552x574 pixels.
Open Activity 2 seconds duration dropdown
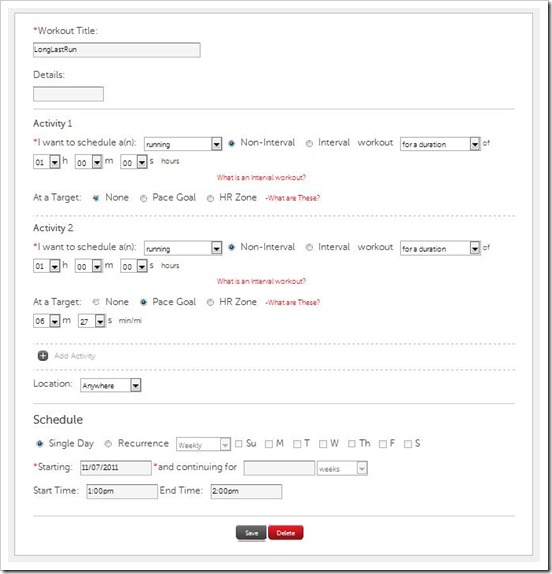pos(134,266)
